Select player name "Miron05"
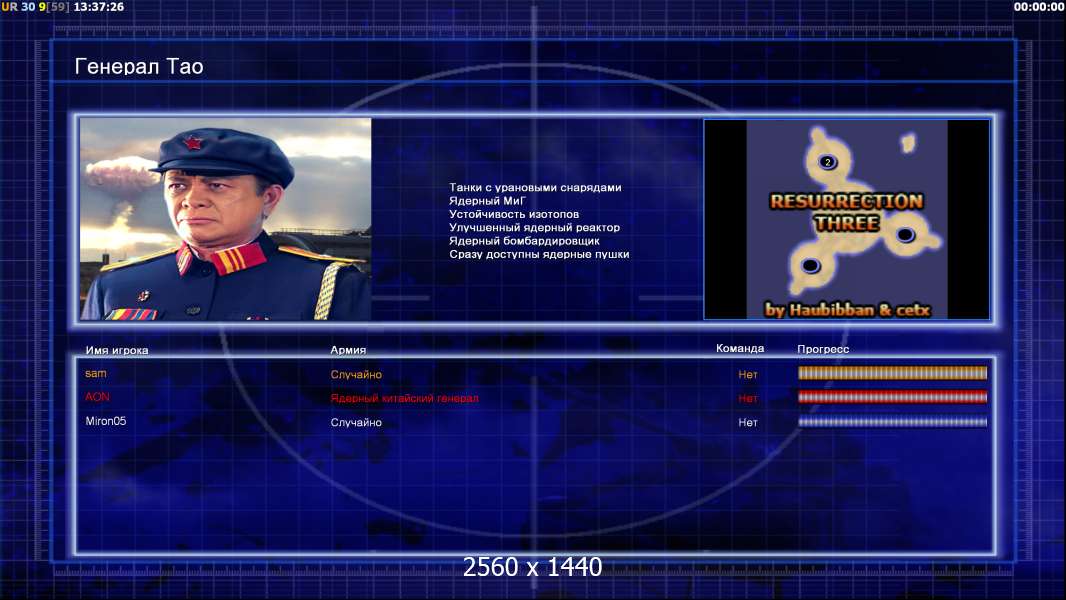Screen dimensions: 1066x600 point(105,421)
